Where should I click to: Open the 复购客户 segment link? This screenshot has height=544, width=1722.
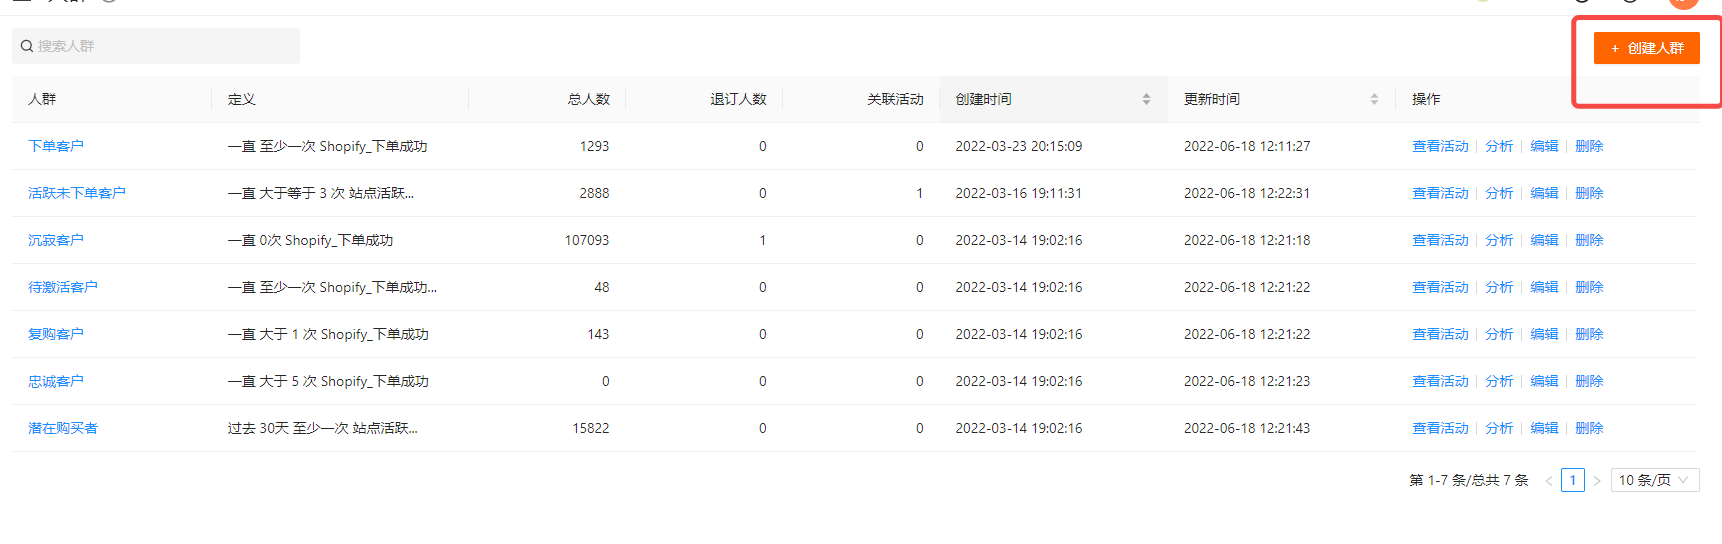click(56, 334)
